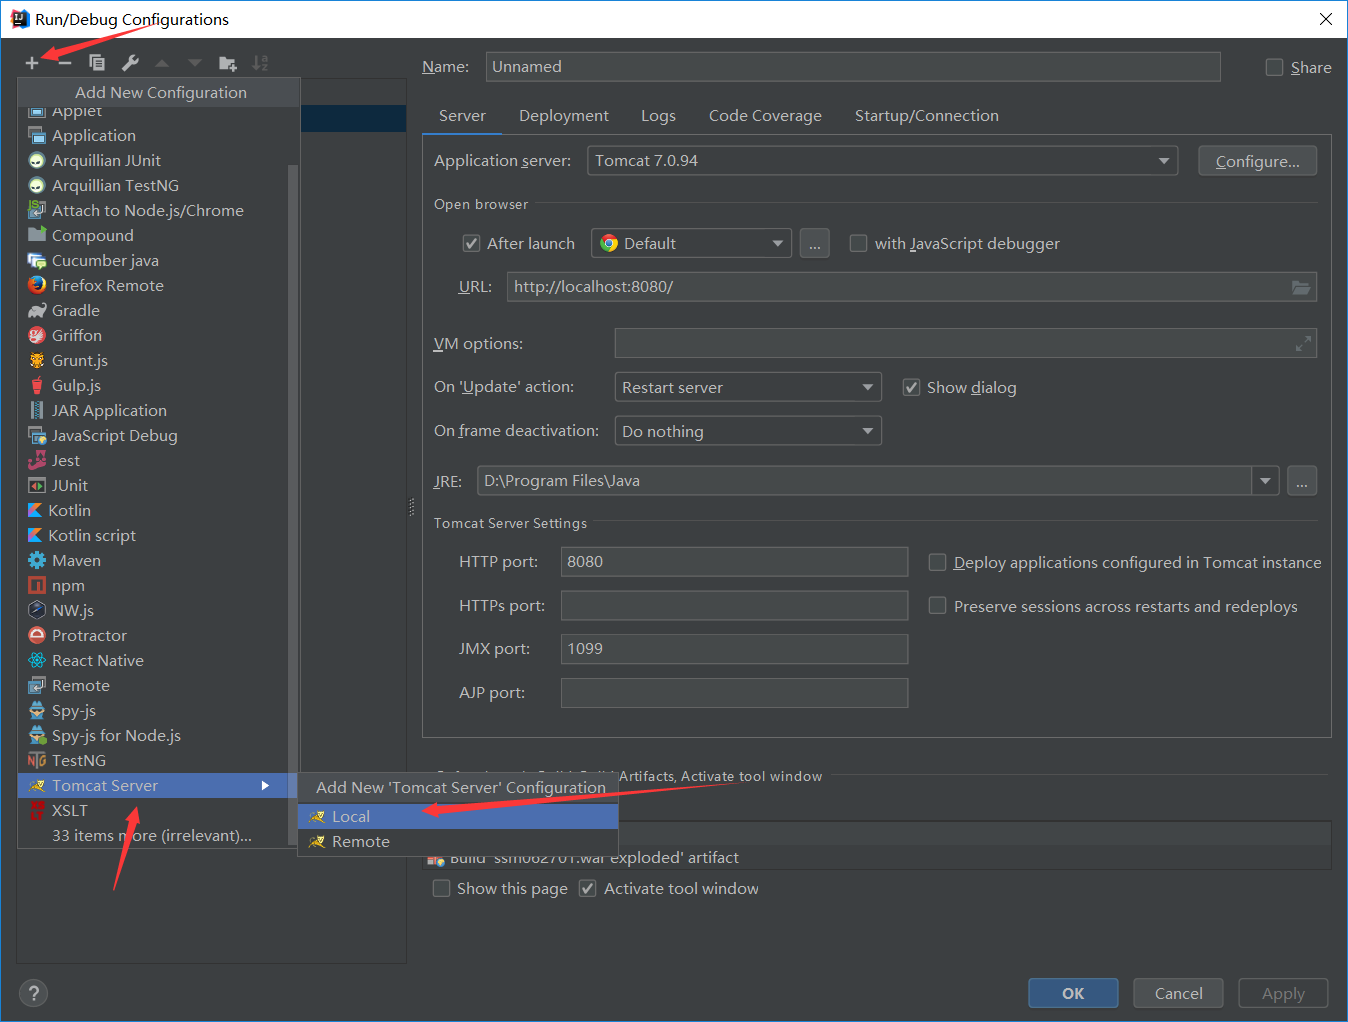Expand VM options field with arrows icon
Screen dimensions: 1348x1022
[x=1303, y=344]
